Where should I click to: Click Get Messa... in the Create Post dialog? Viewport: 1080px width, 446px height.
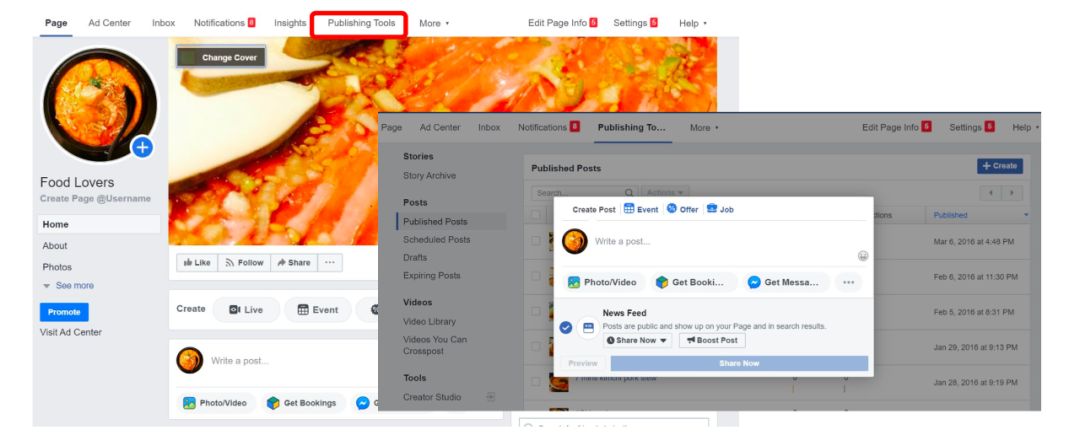point(786,282)
